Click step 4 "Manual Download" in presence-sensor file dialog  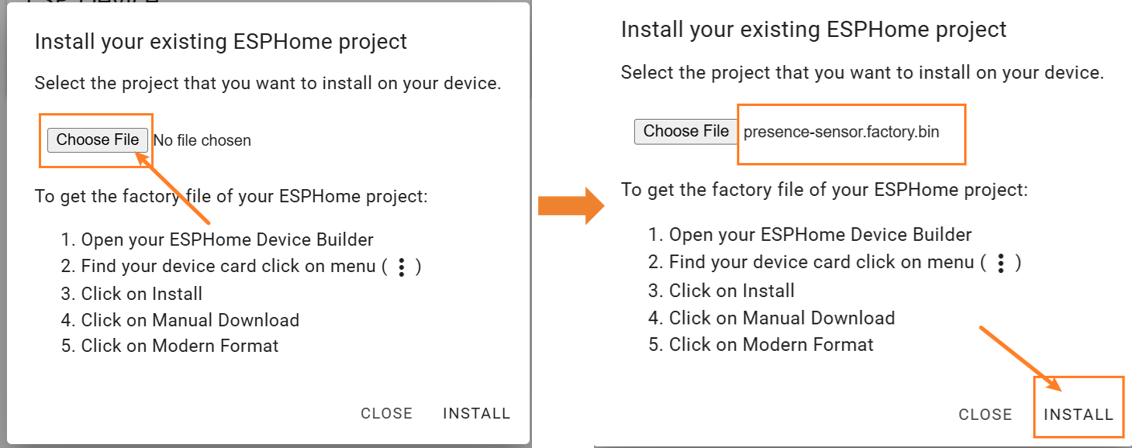click(771, 318)
